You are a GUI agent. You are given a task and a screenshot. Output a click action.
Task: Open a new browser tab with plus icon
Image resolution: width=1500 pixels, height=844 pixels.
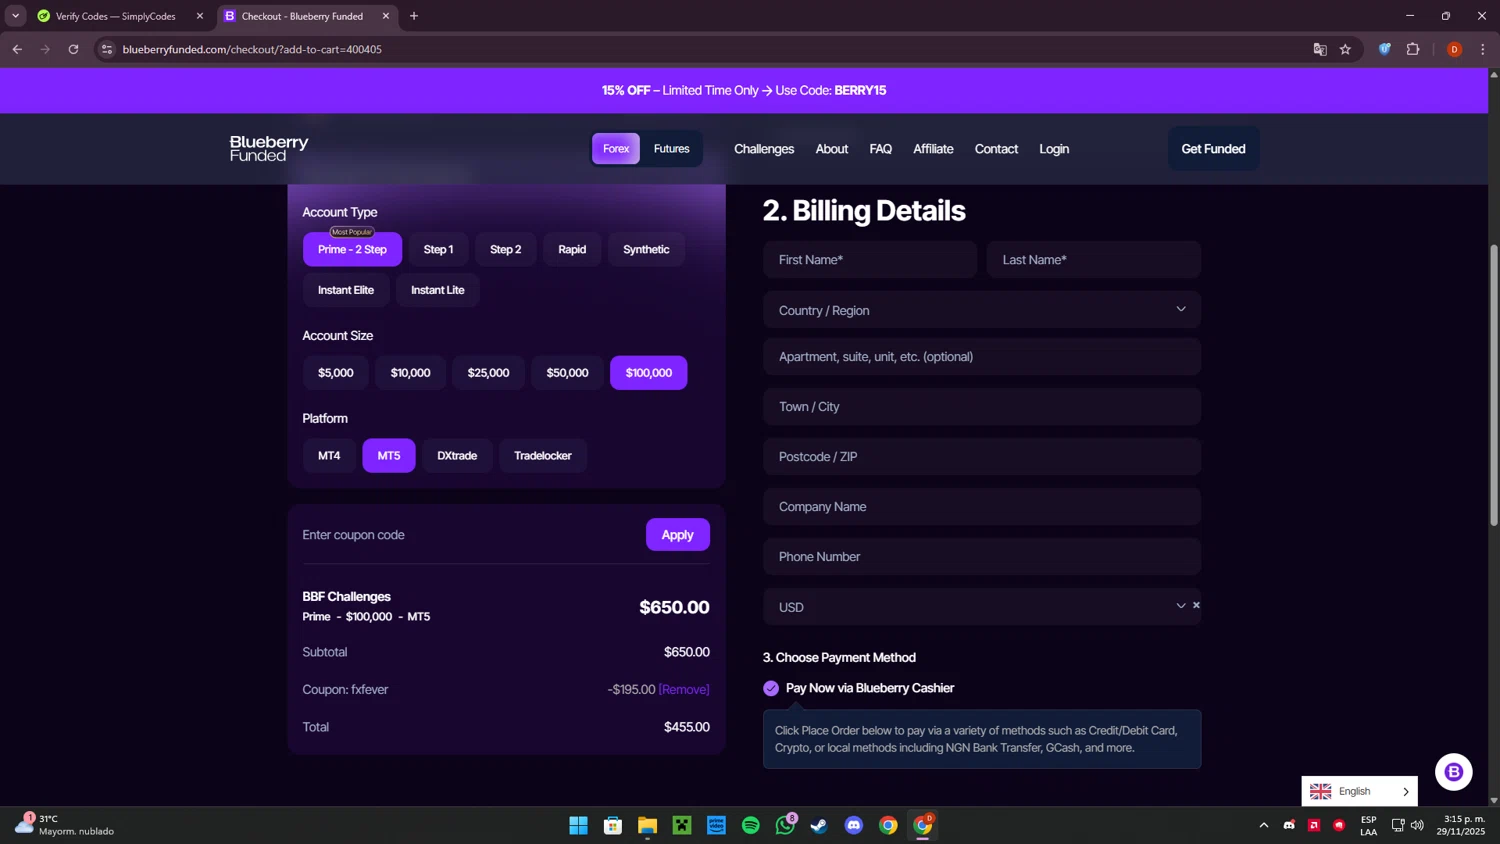tap(414, 16)
